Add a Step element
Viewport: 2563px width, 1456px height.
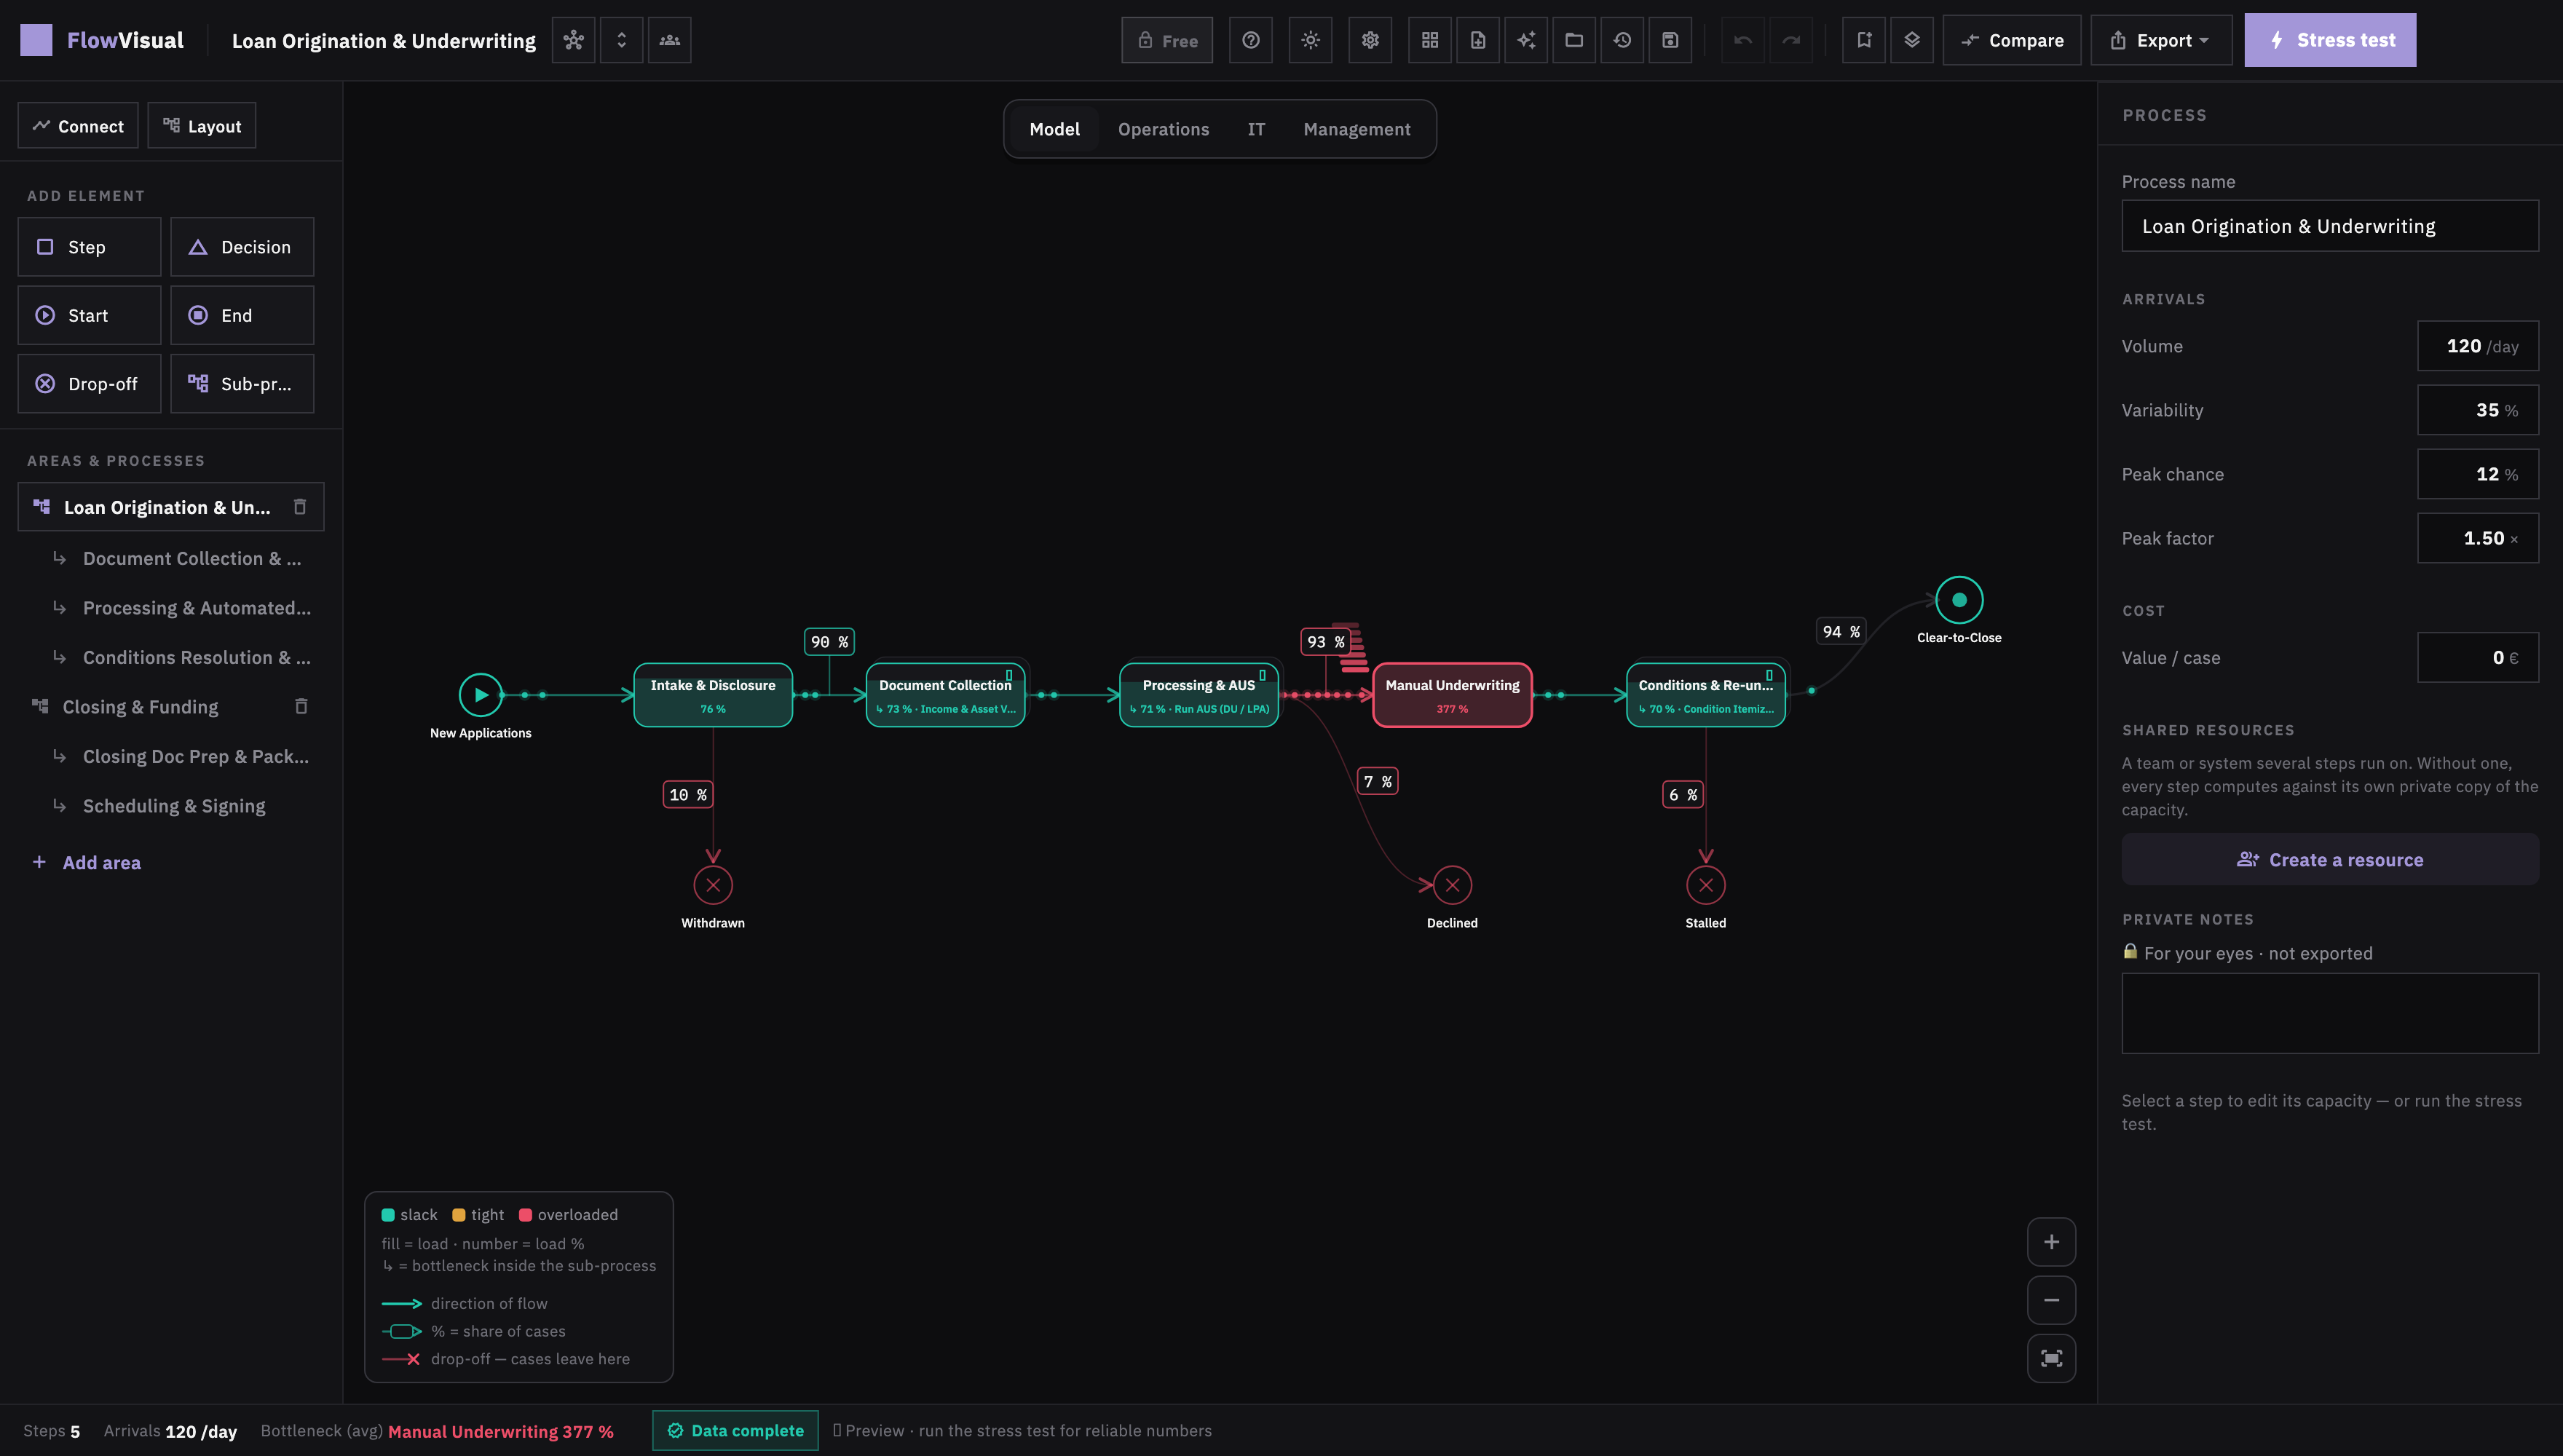(x=89, y=247)
